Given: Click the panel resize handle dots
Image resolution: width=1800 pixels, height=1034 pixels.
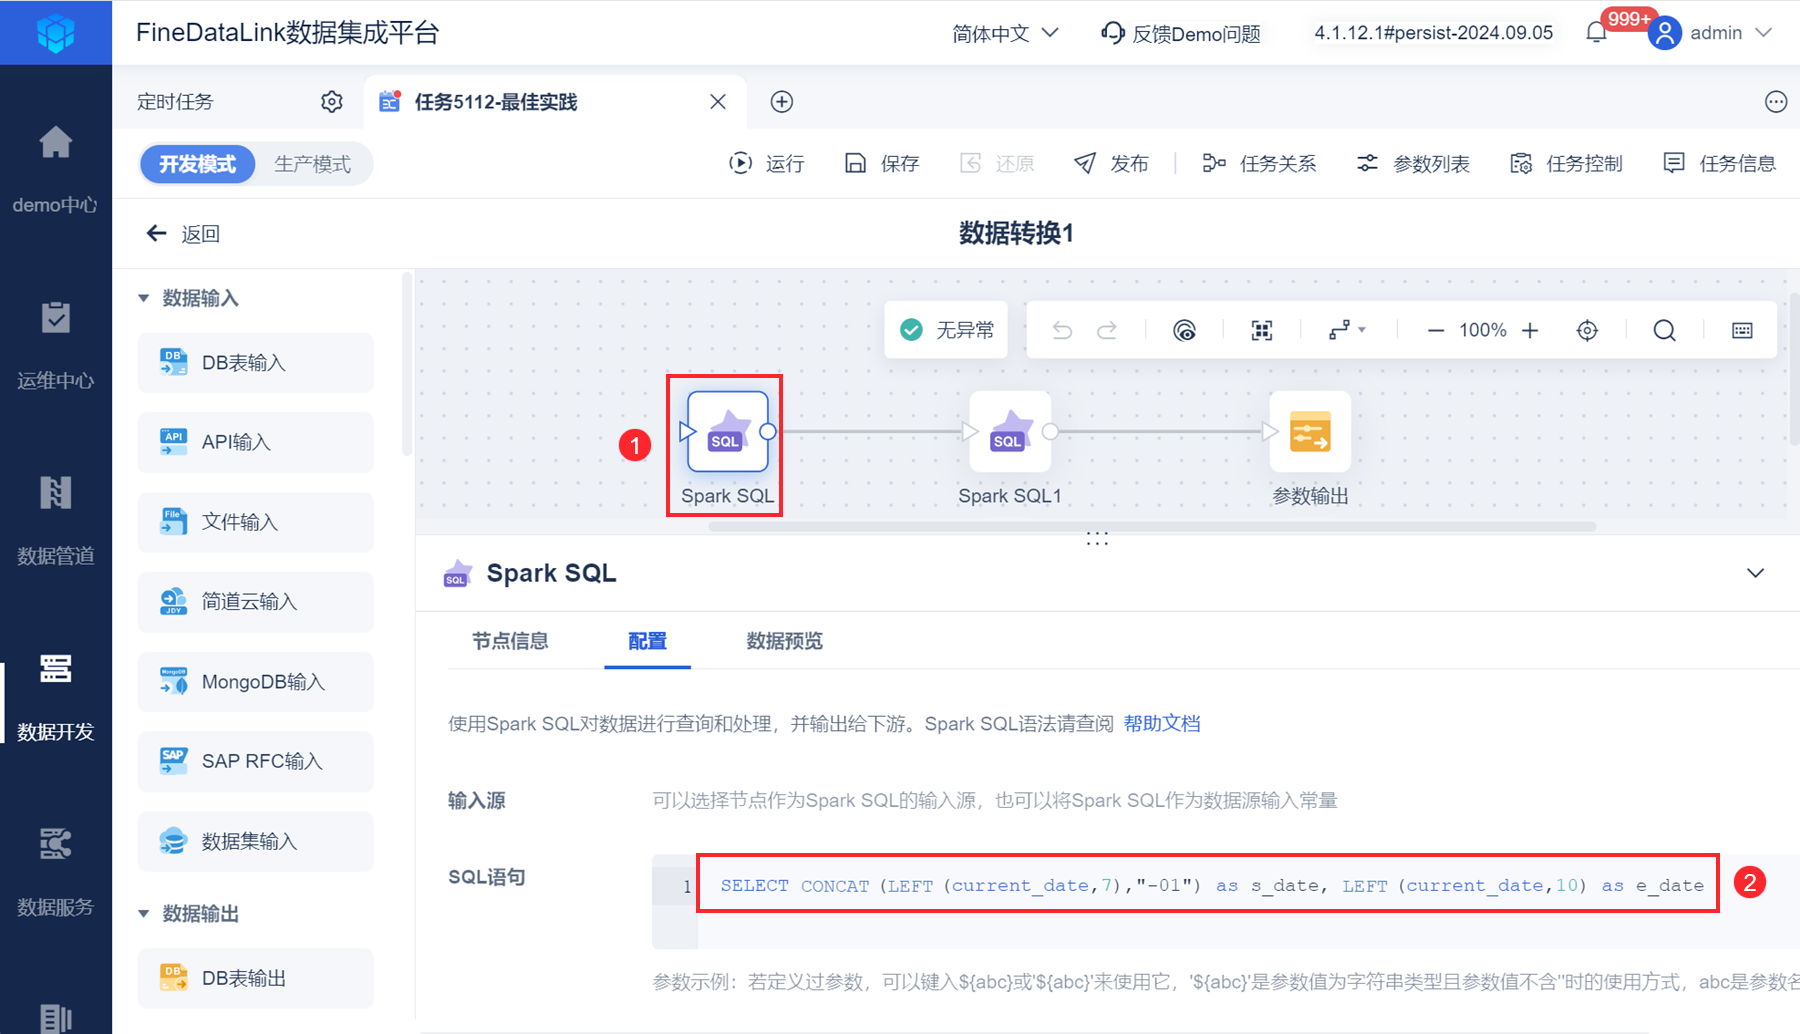Looking at the screenshot, I should (1097, 539).
